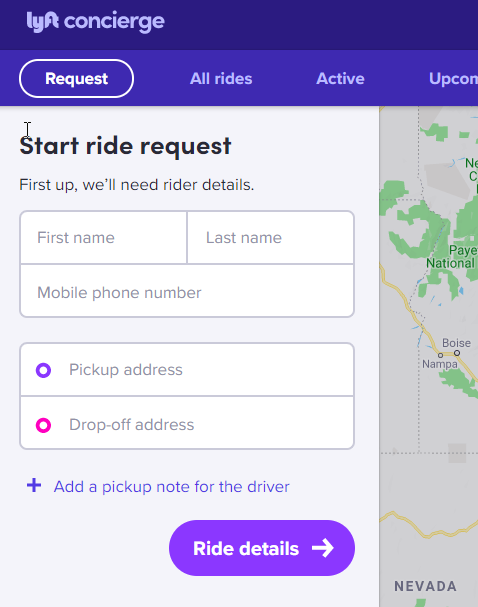Image resolution: width=478 pixels, height=607 pixels.
Task: Click the Lyft concierge logo
Action: pos(96,22)
